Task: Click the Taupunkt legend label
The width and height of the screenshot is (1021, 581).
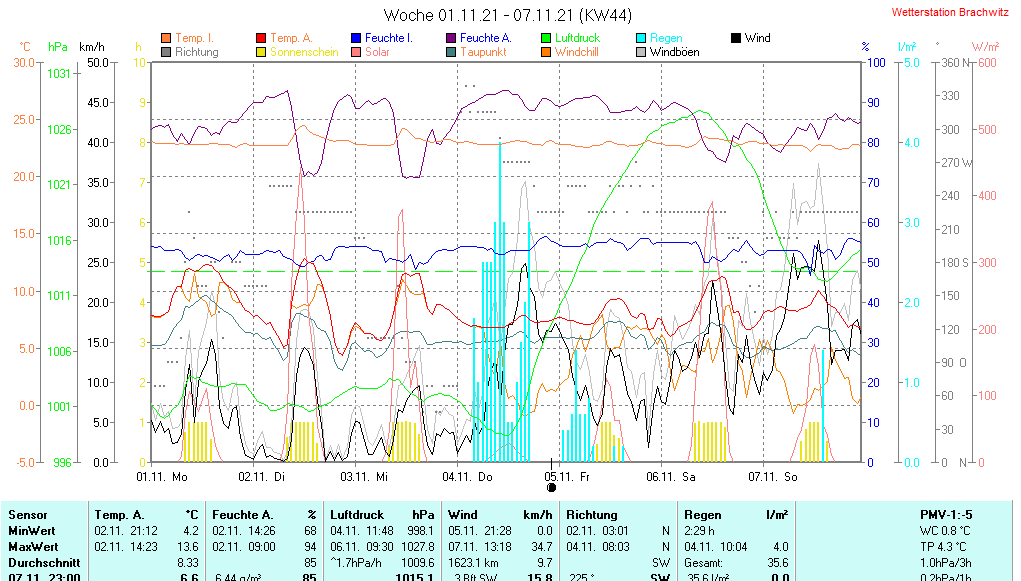Action: point(481,52)
